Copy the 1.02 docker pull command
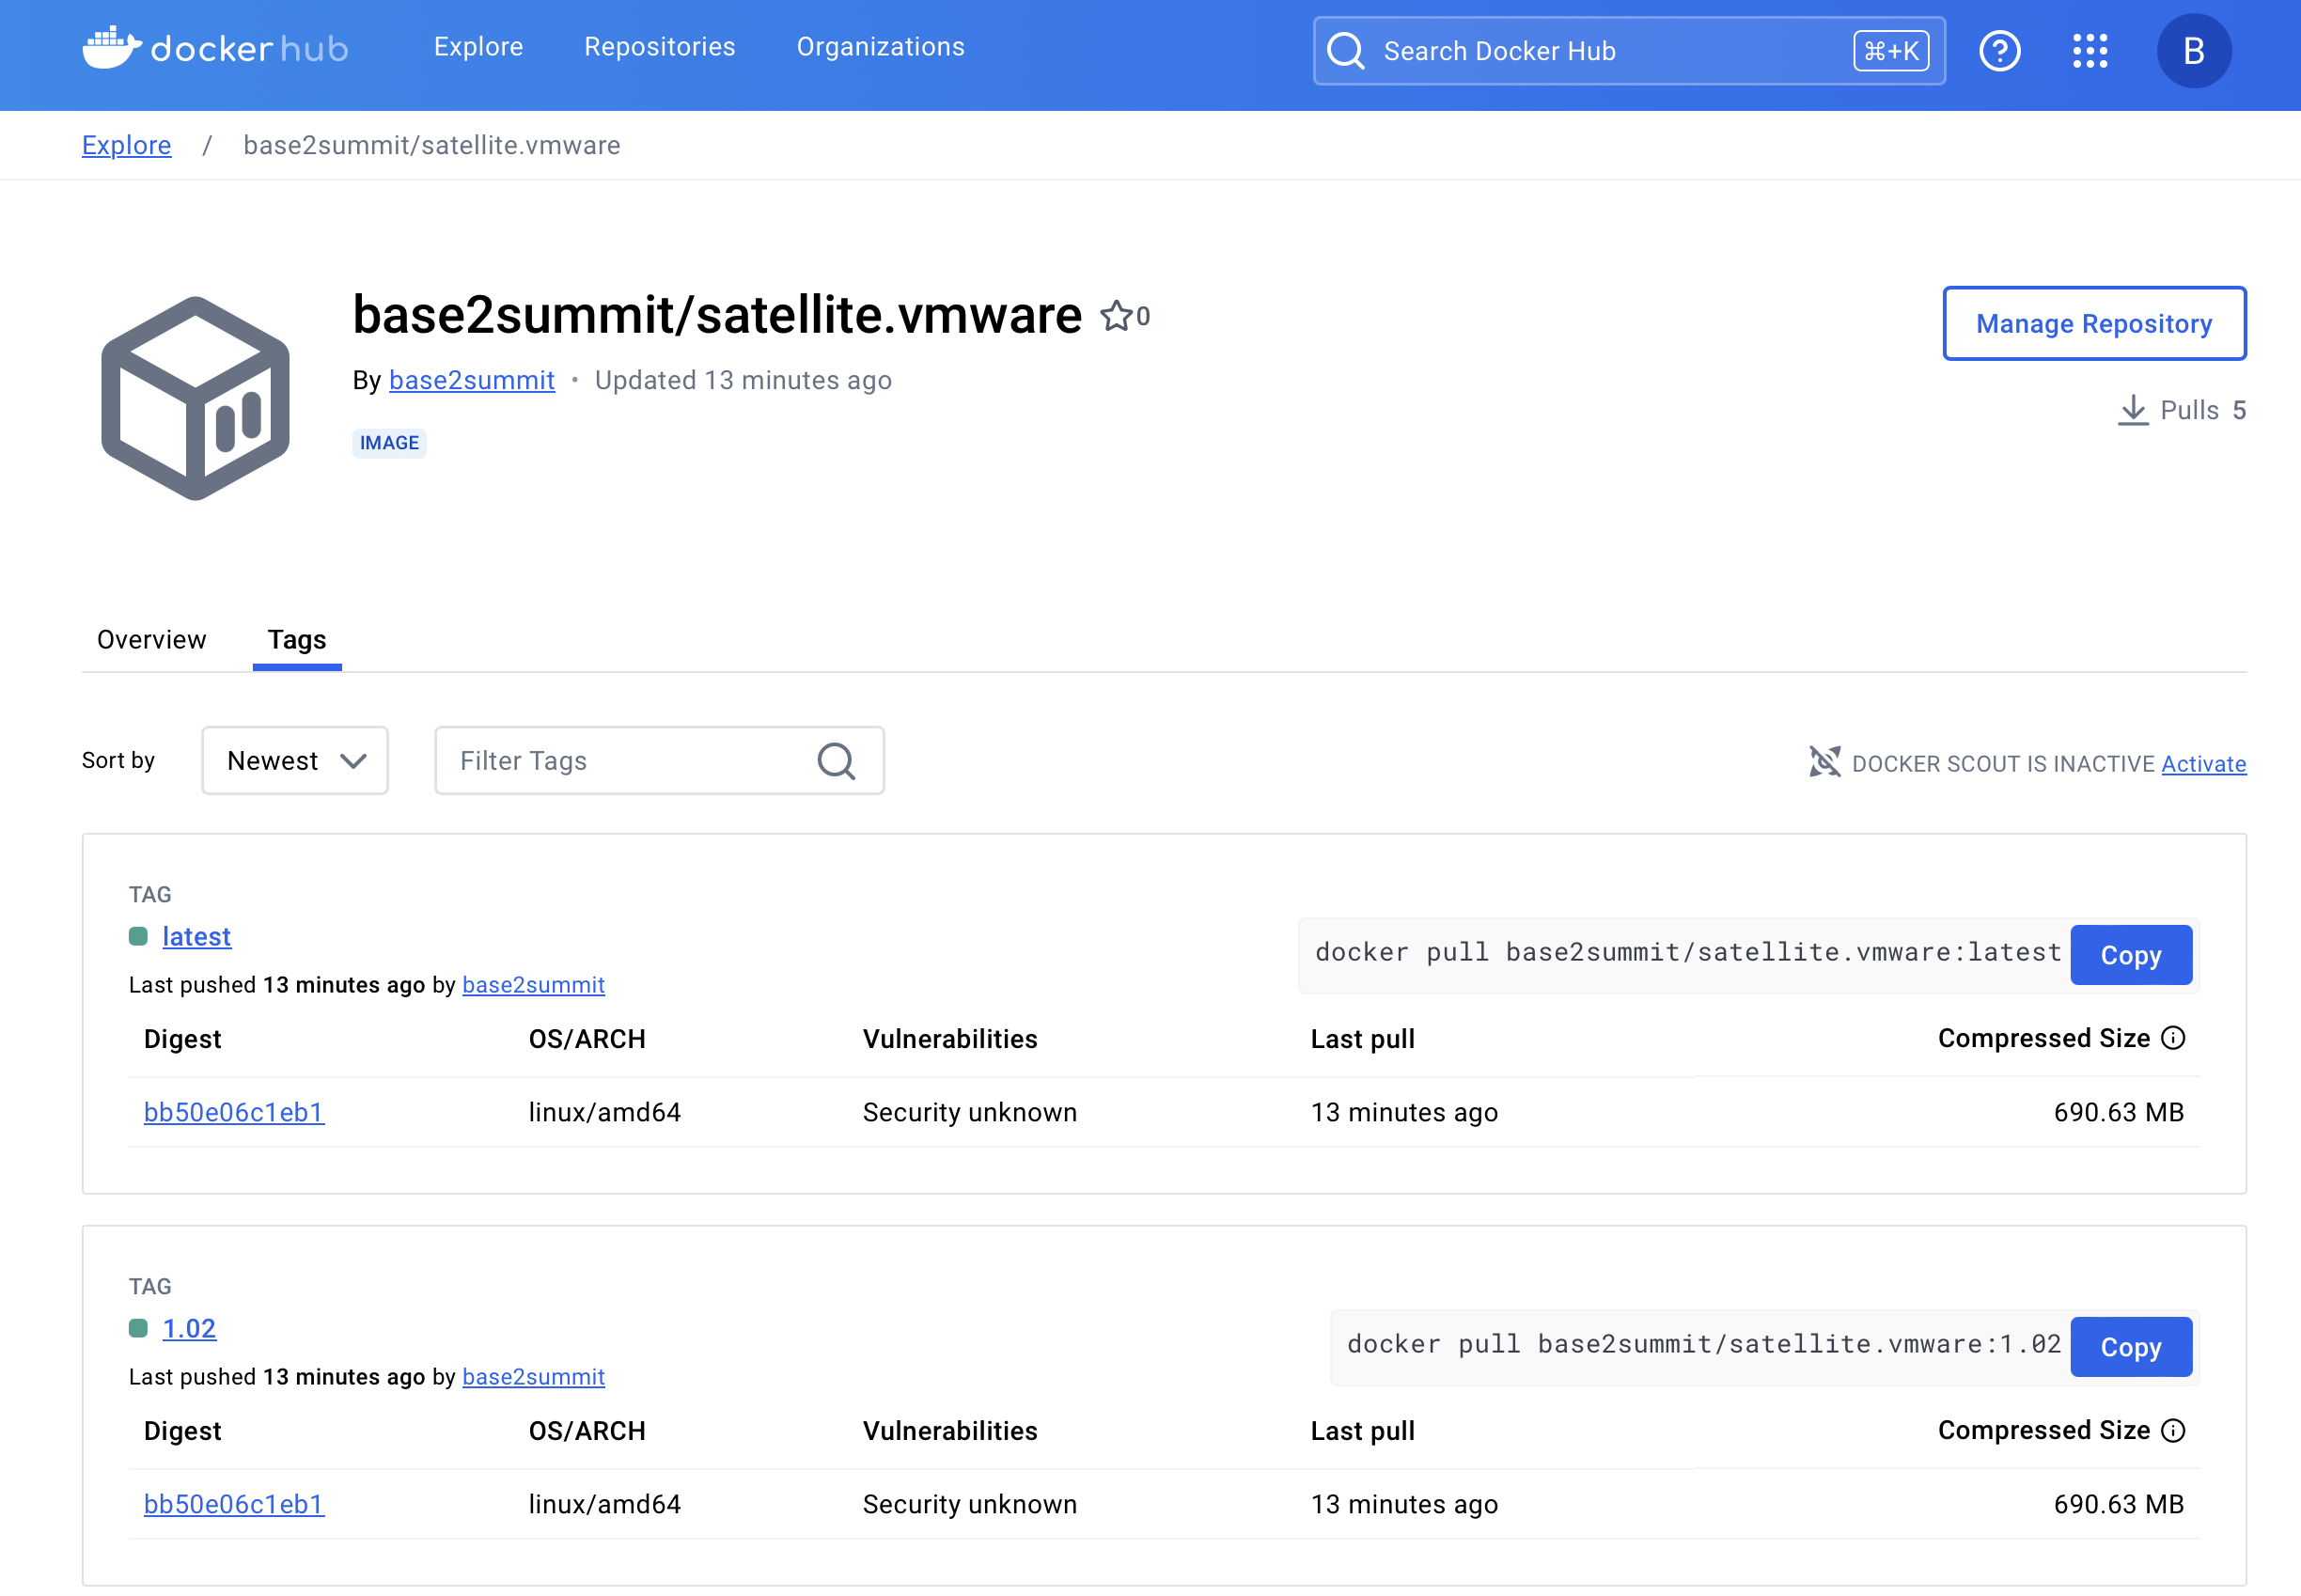The width and height of the screenshot is (2301, 1596). [2131, 1347]
